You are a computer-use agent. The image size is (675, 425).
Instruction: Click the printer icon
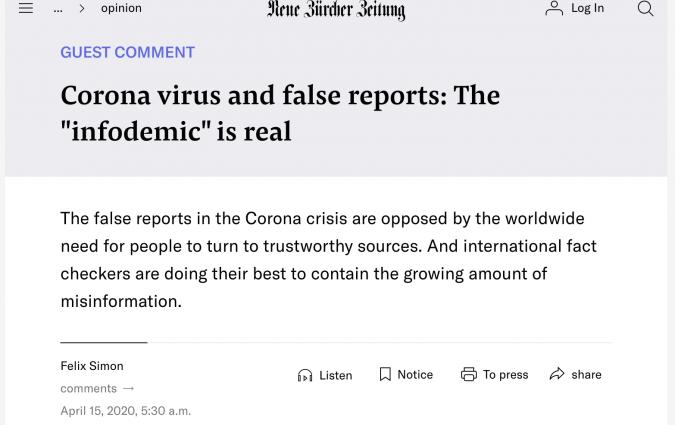pyautogui.click(x=468, y=374)
